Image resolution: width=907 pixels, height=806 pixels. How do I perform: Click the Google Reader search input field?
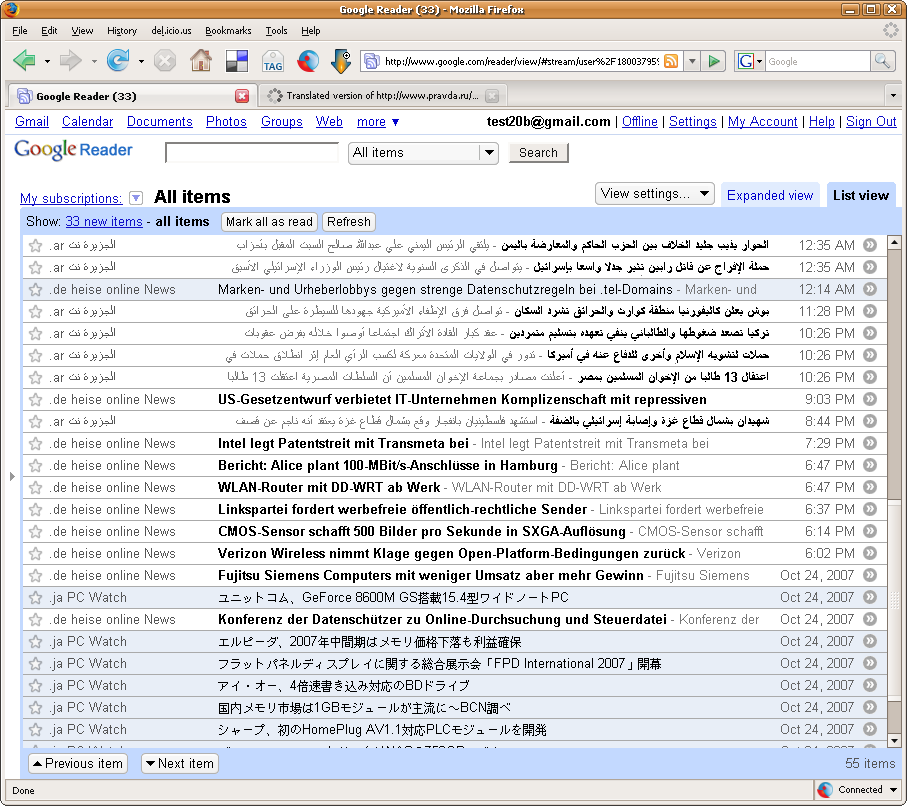pos(252,153)
